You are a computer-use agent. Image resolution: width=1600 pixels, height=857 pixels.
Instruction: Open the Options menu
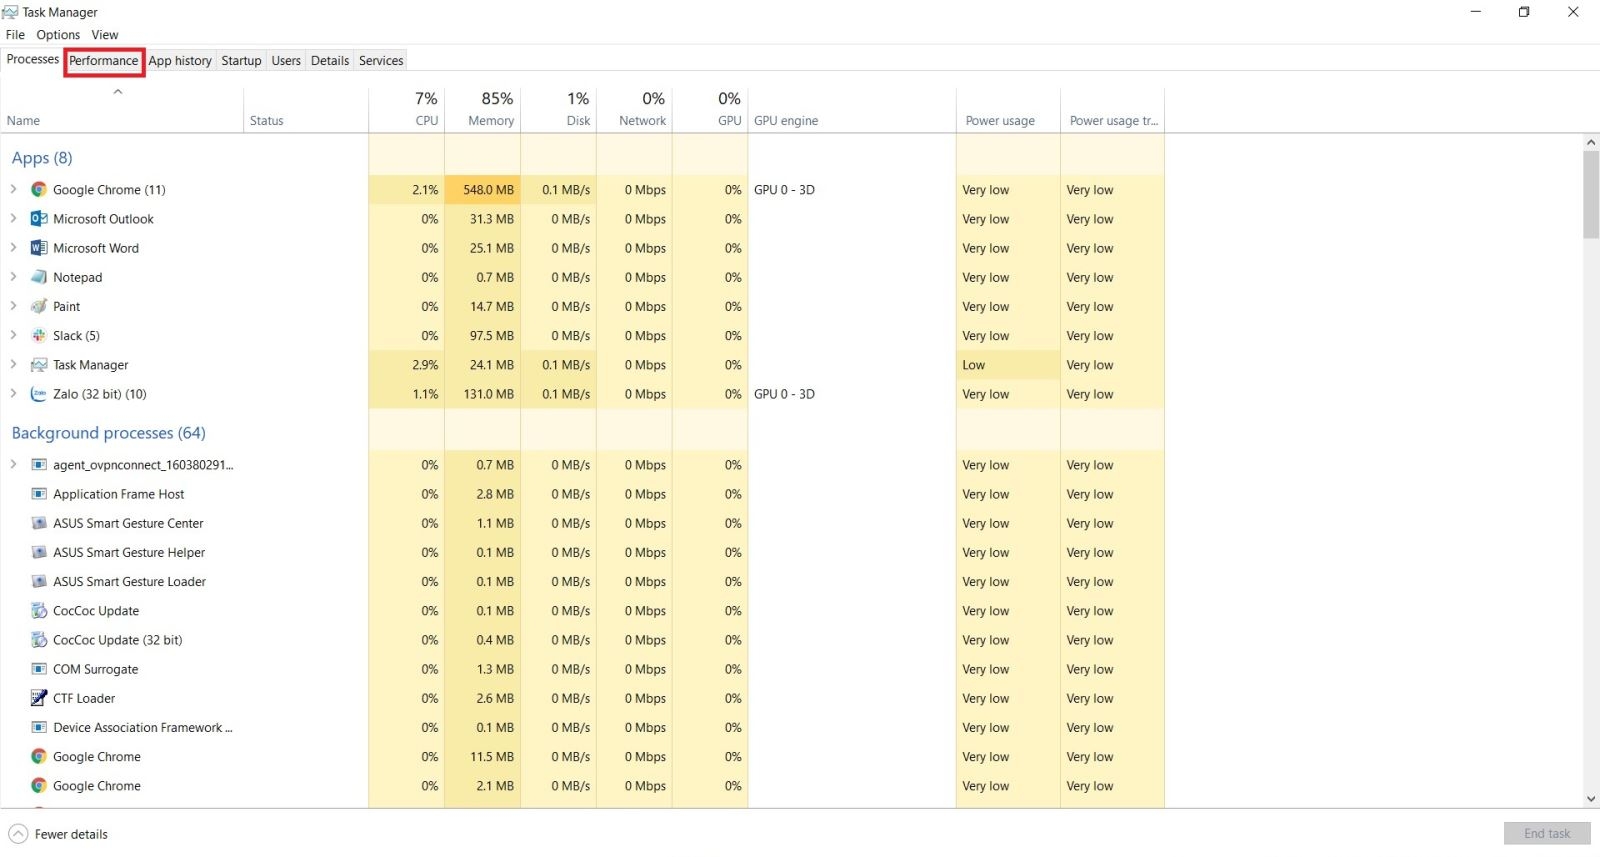[x=58, y=35]
